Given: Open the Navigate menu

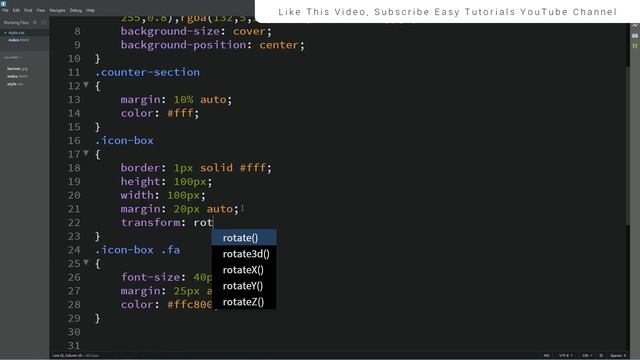Looking at the screenshot, I should coord(57,10).
